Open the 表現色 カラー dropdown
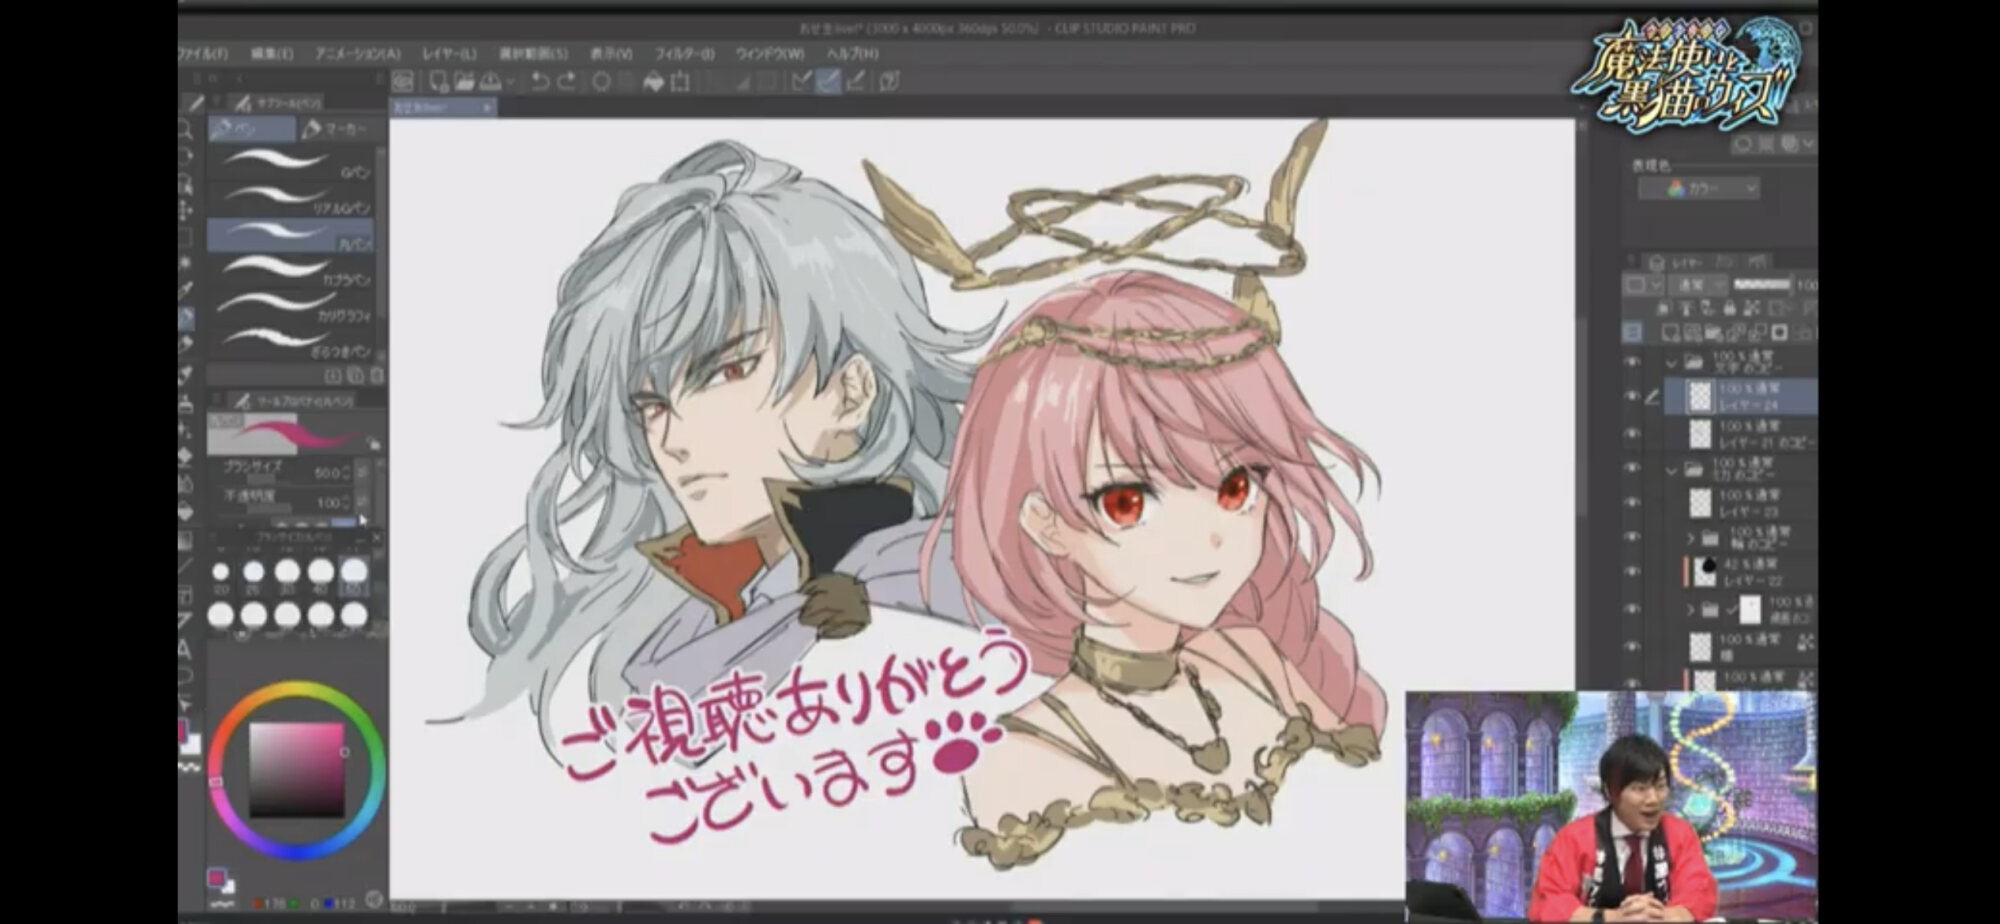Viewport: 2000px width, 924px height. 1698,188
